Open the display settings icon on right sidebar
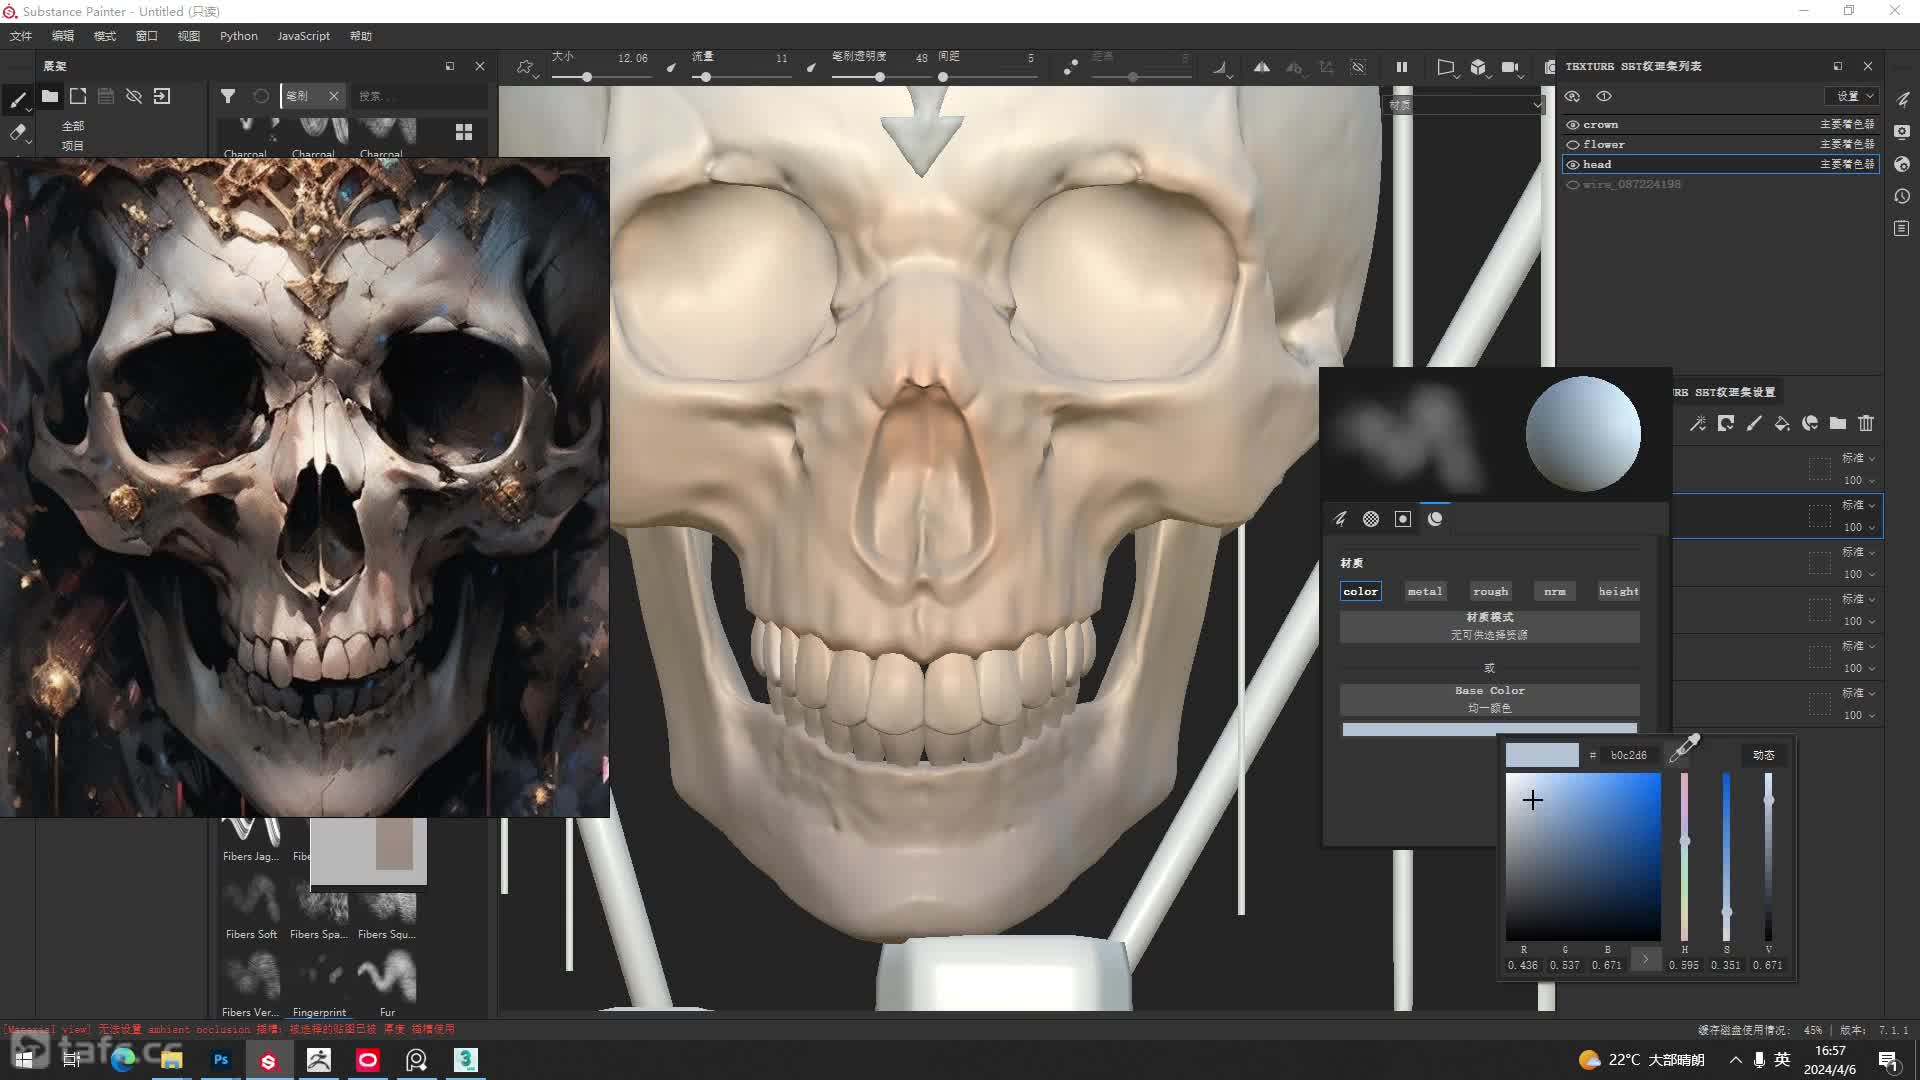This screenshot has width=1920, height=1080. point(1902,132)
